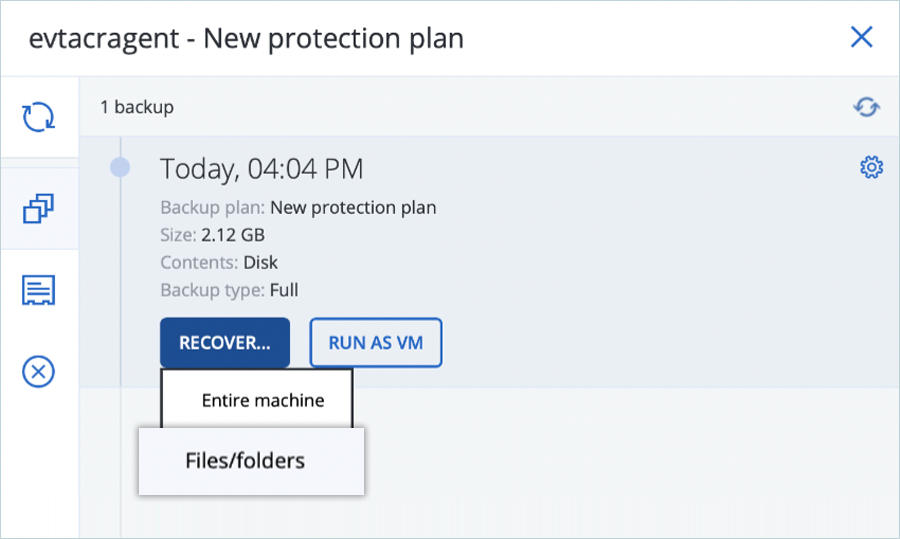This screenshot has height=539, width=900.
Task: Click the Backup type: Full line
Action: point(229,290)
